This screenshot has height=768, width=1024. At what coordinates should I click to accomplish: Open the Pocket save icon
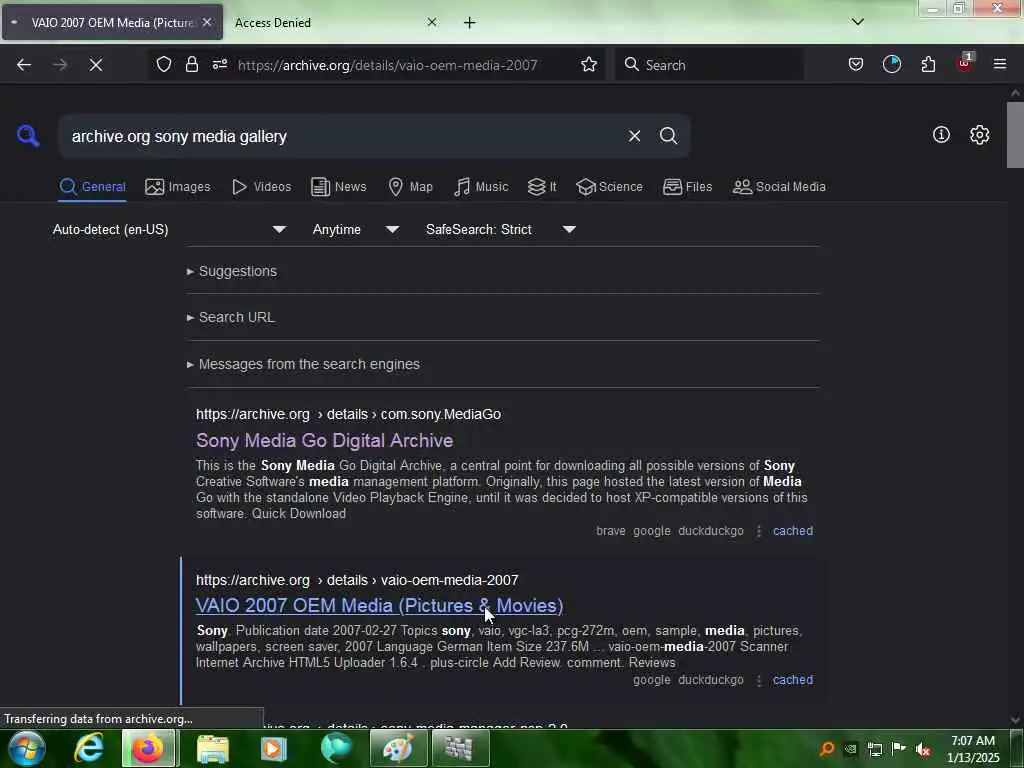856,64
